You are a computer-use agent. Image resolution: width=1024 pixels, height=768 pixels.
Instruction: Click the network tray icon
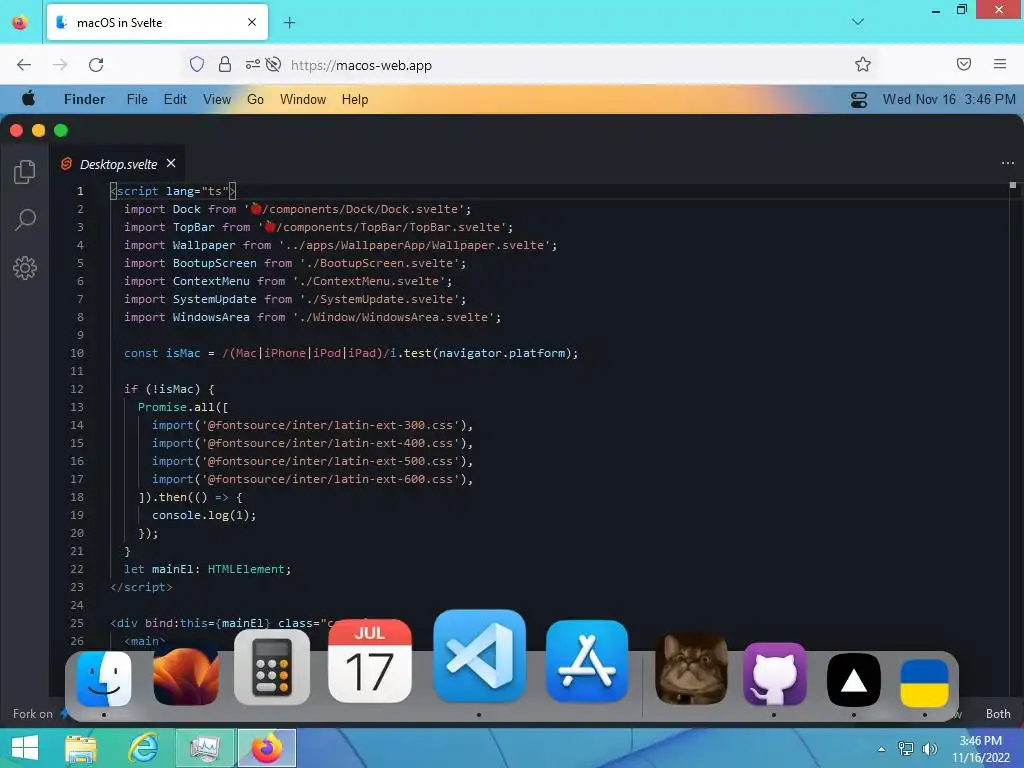pos(906,748)
